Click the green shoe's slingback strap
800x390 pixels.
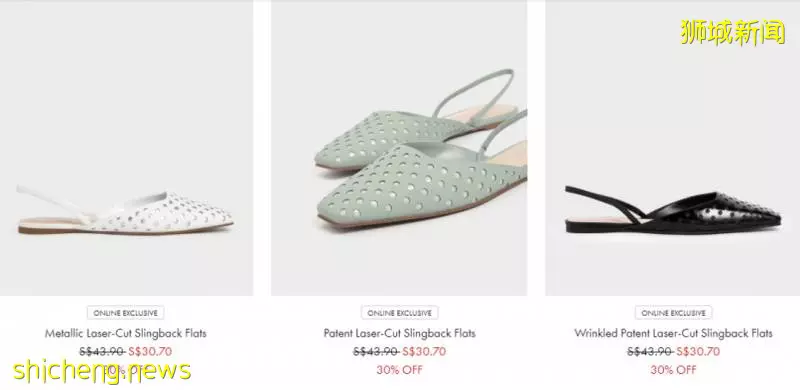[x=474, y=92]
